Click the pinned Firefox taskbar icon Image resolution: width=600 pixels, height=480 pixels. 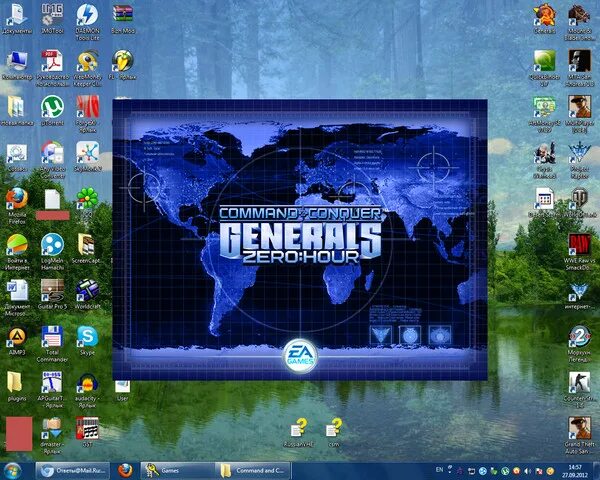125,470
